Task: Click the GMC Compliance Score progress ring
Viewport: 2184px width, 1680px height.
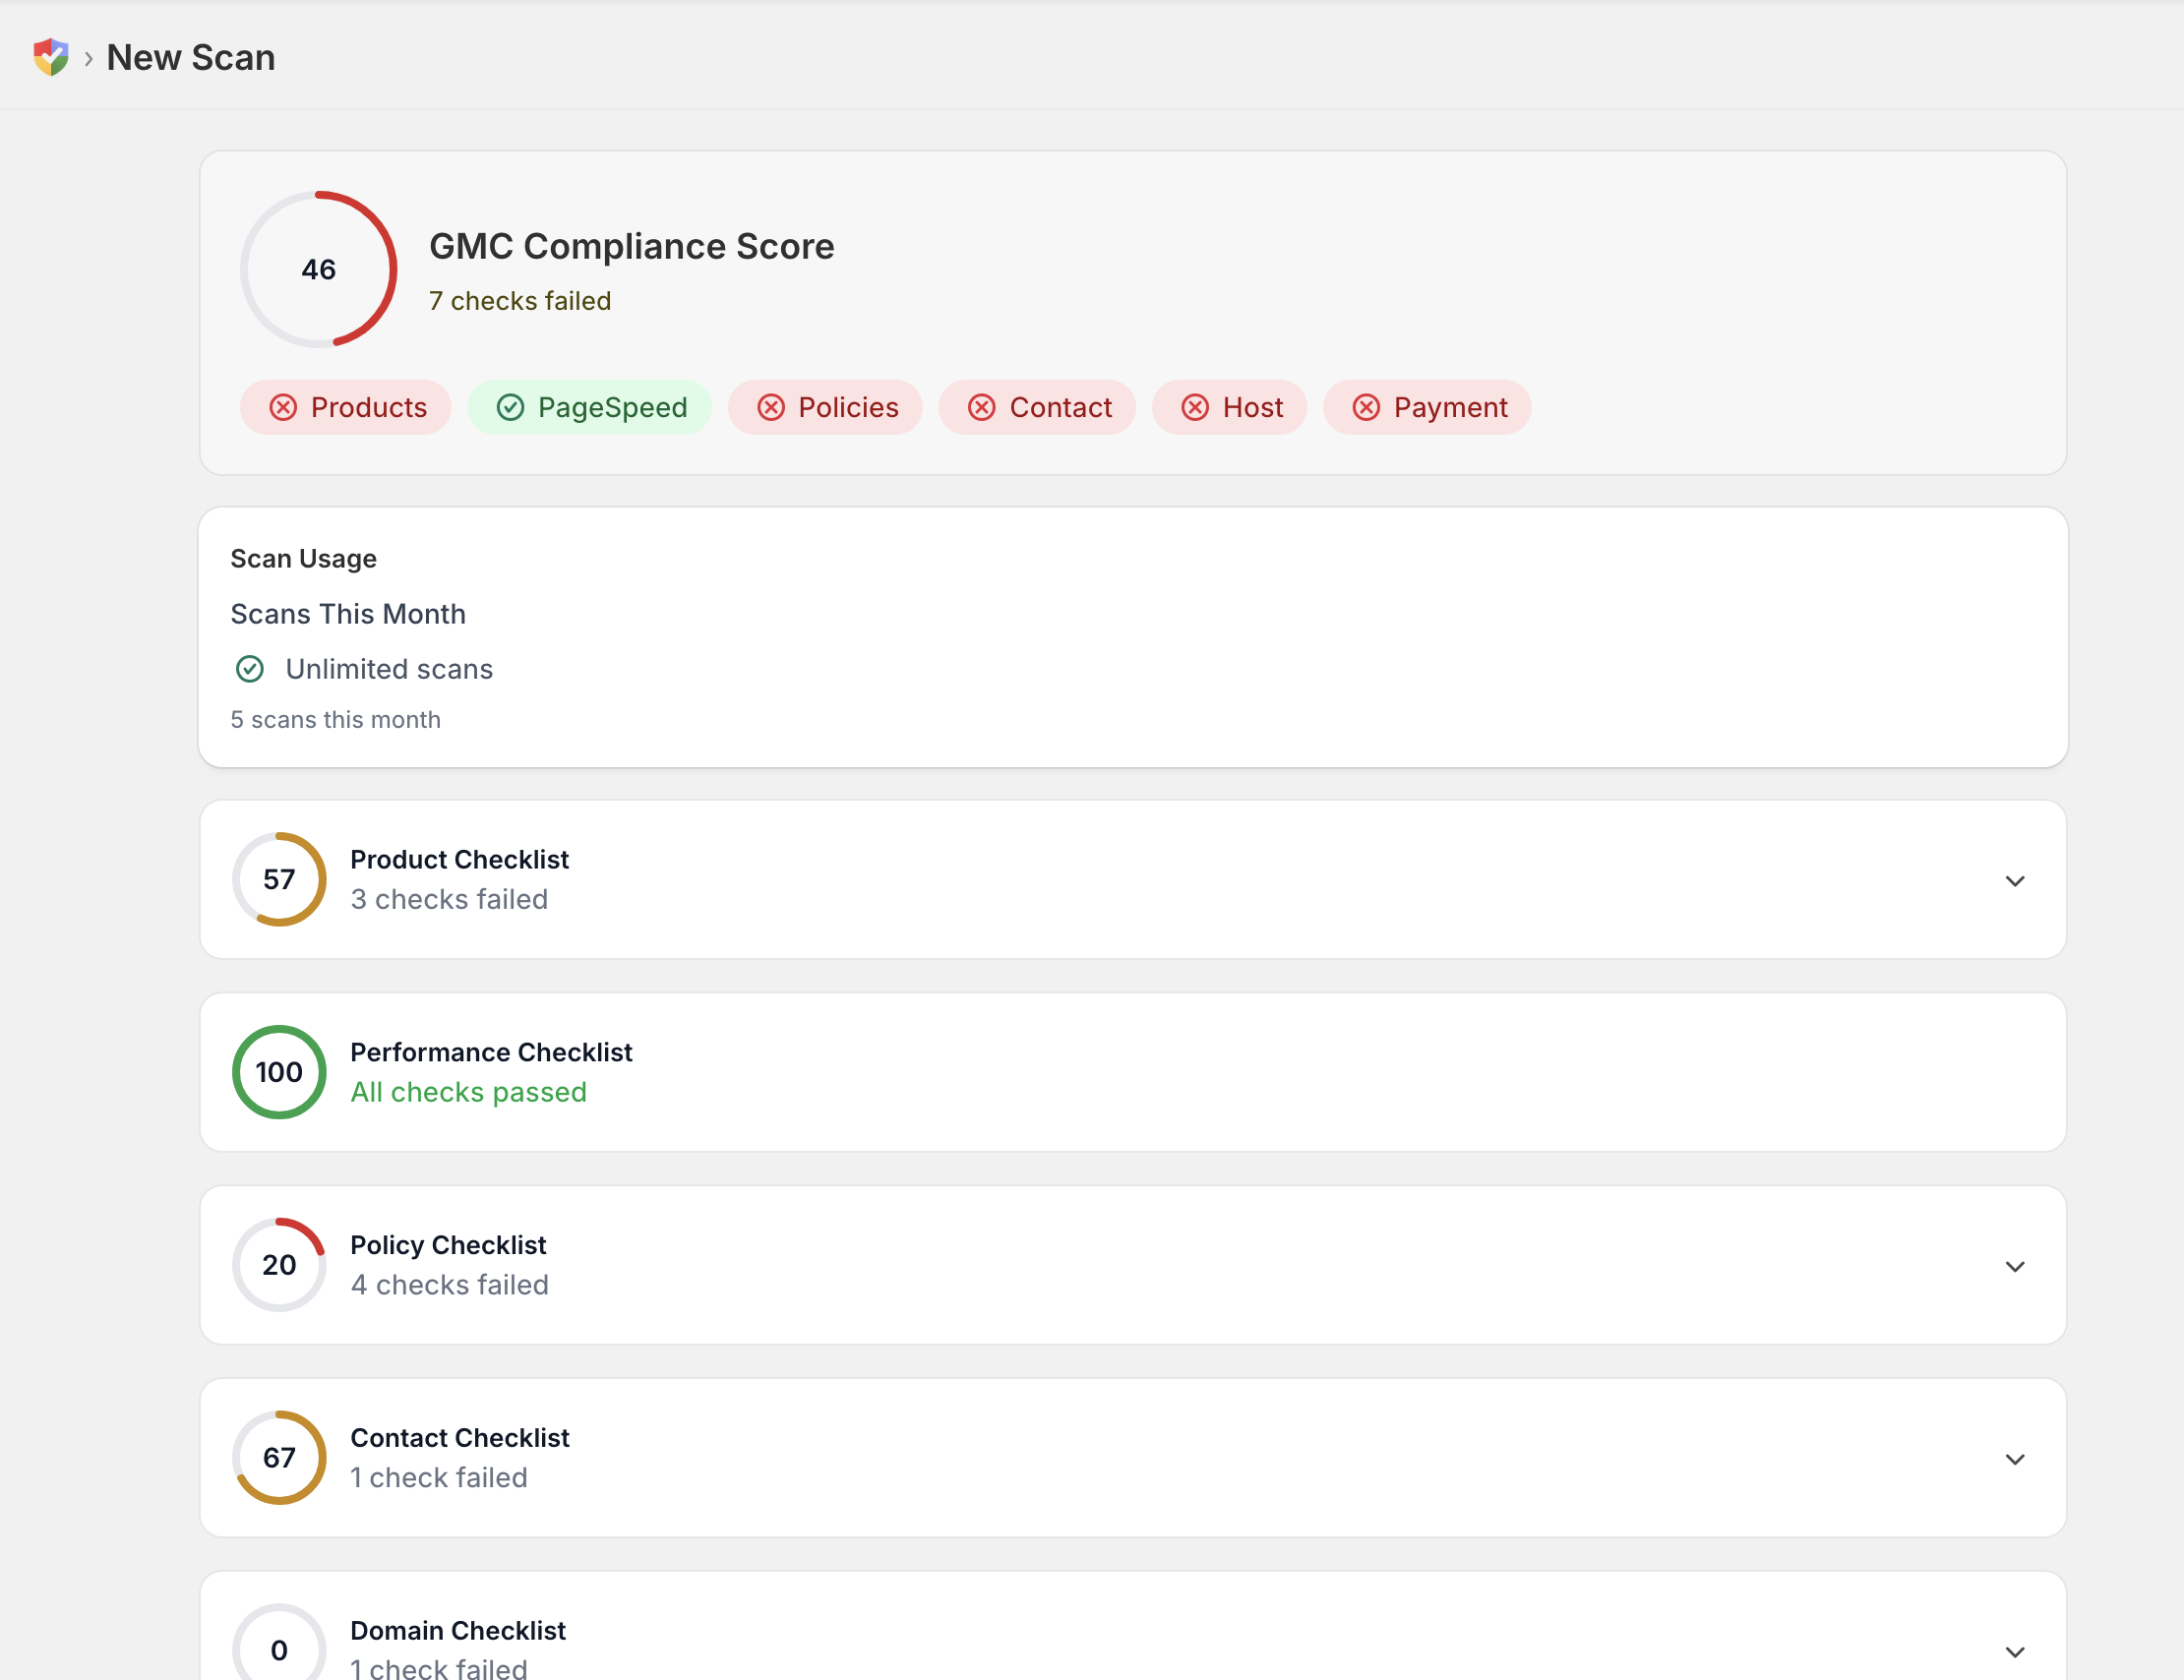Action: pyautogui.click(x=318, y=270)
